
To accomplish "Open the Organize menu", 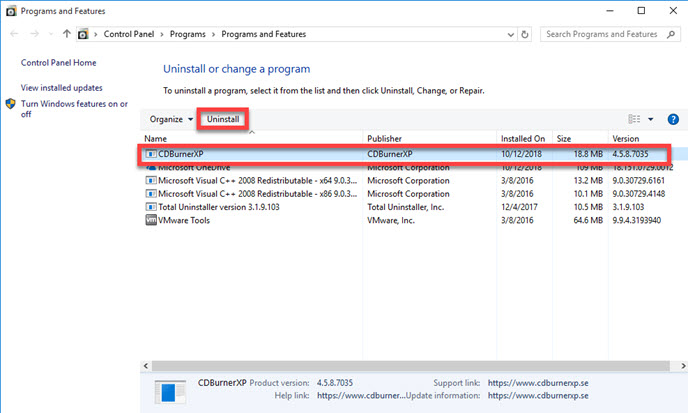I will click(171, 119).
